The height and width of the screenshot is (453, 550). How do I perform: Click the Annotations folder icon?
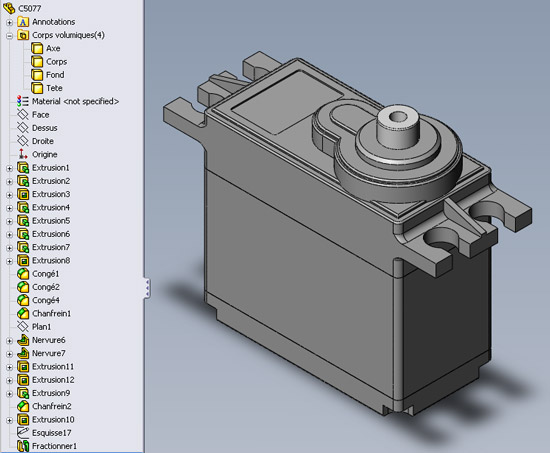(23, 22)
